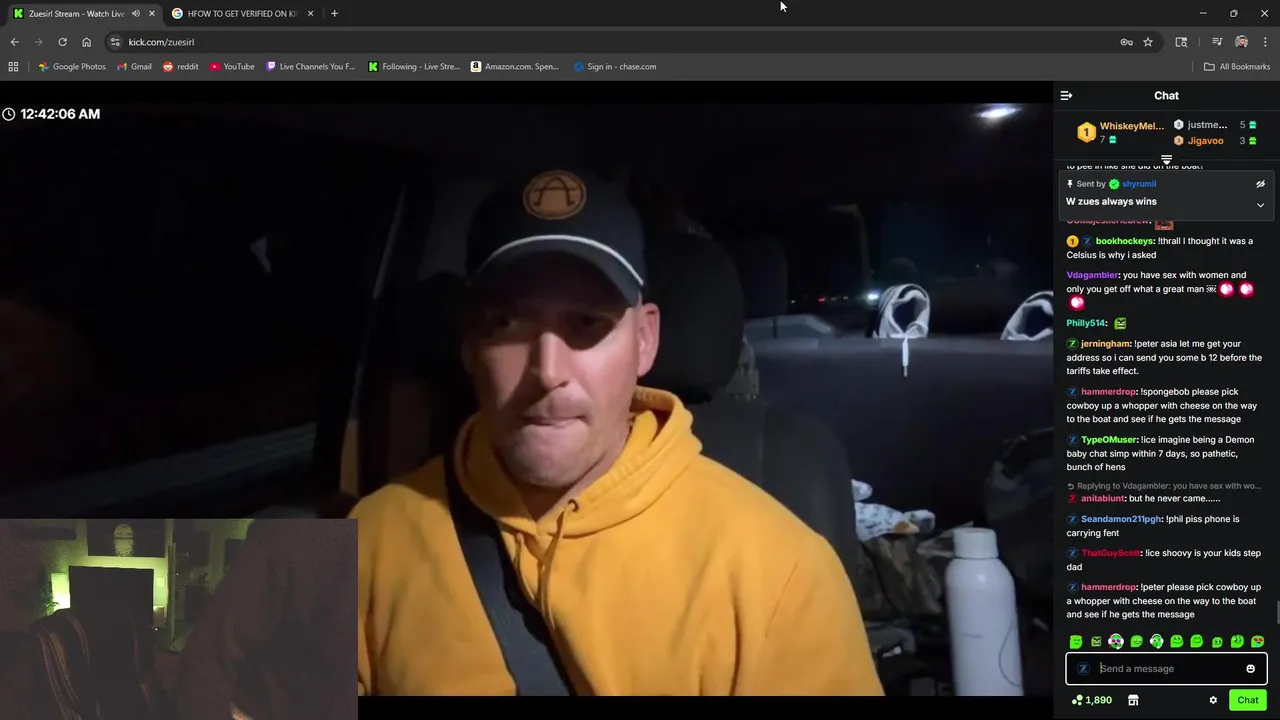Open the emoji picker in message box

(1250, 669)
